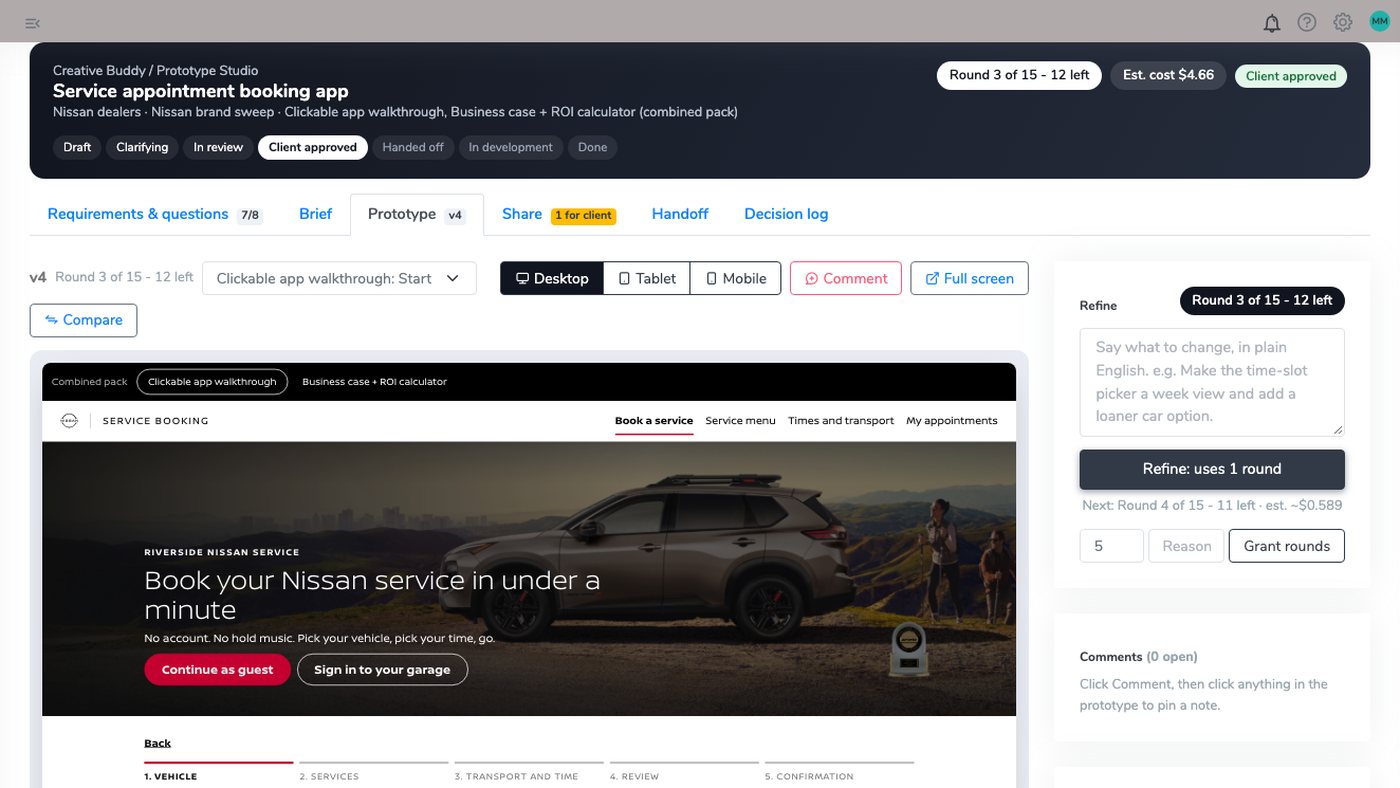Open the notifications bell
The width and height of the screenshot is (1400, 788).
tap(1272, 22)
